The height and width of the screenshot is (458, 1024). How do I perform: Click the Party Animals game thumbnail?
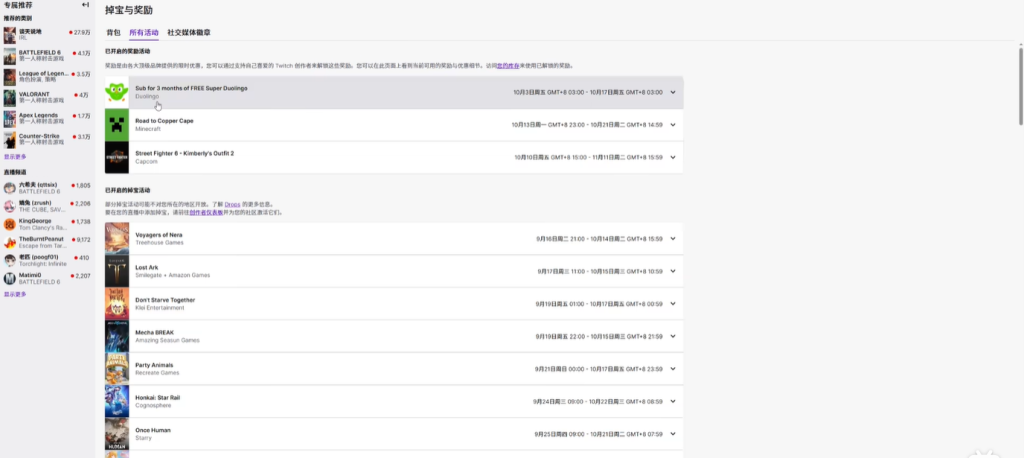tap(117, 369)
